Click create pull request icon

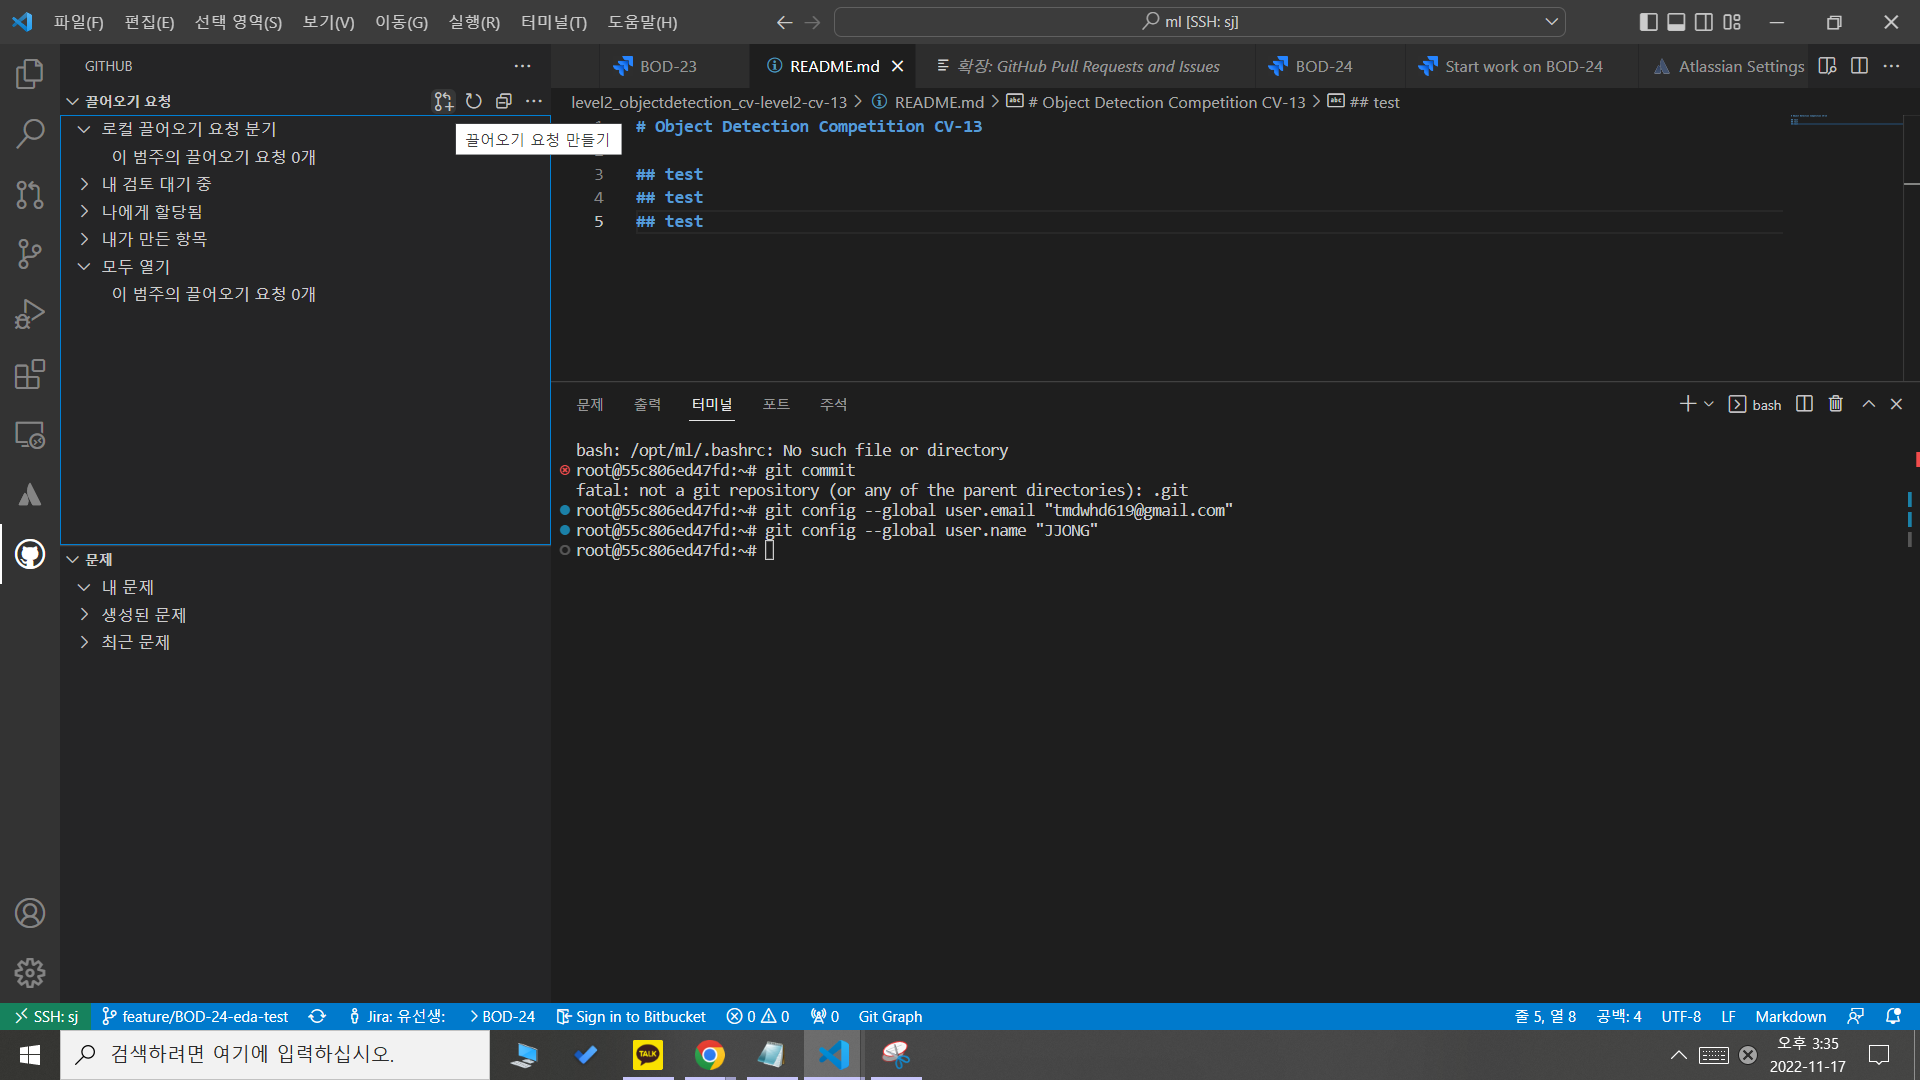point(443,101)
